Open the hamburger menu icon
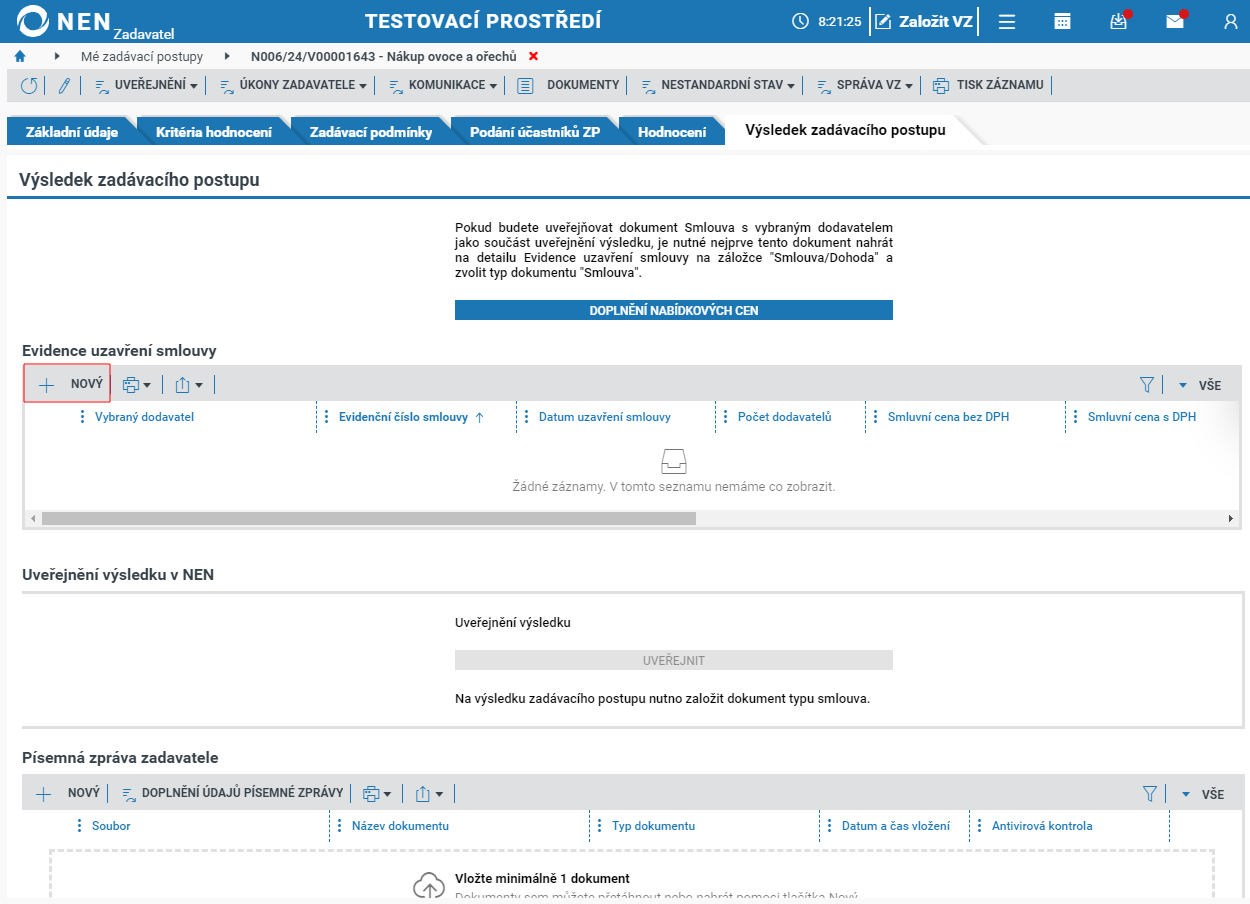This screenshot has width=1250, height=904. tap(1007, 21)
